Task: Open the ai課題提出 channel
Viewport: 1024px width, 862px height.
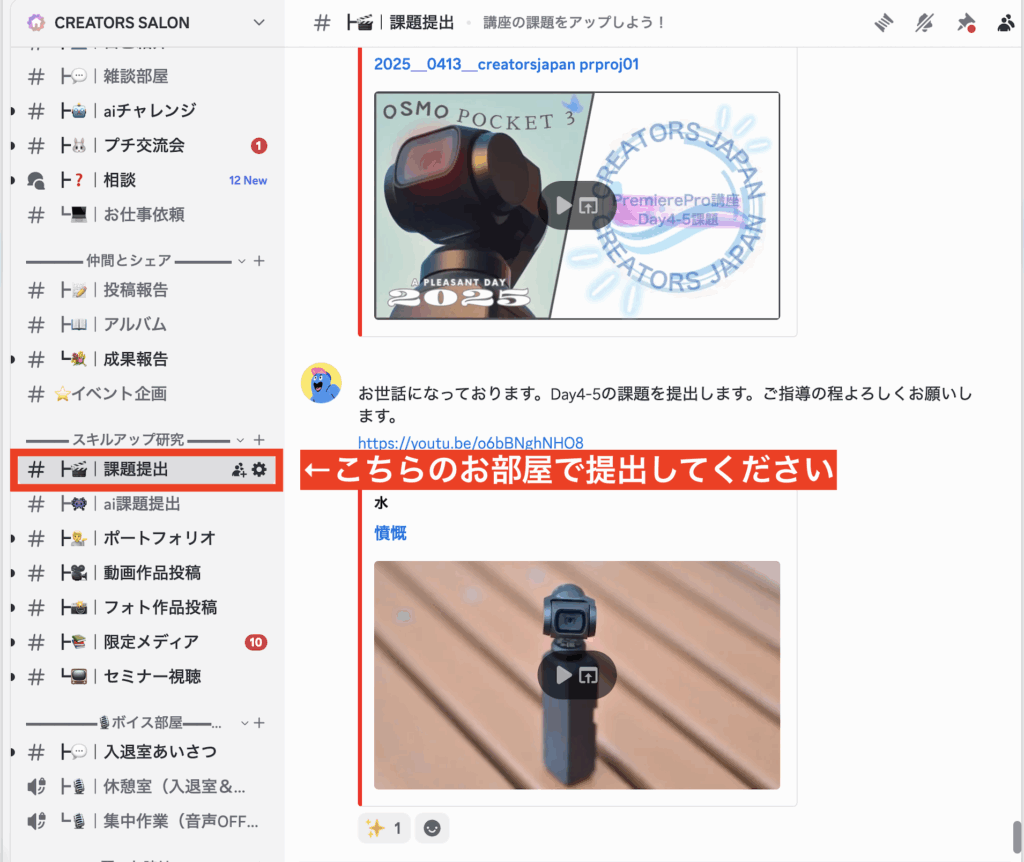Action: [x=146, y=504]
